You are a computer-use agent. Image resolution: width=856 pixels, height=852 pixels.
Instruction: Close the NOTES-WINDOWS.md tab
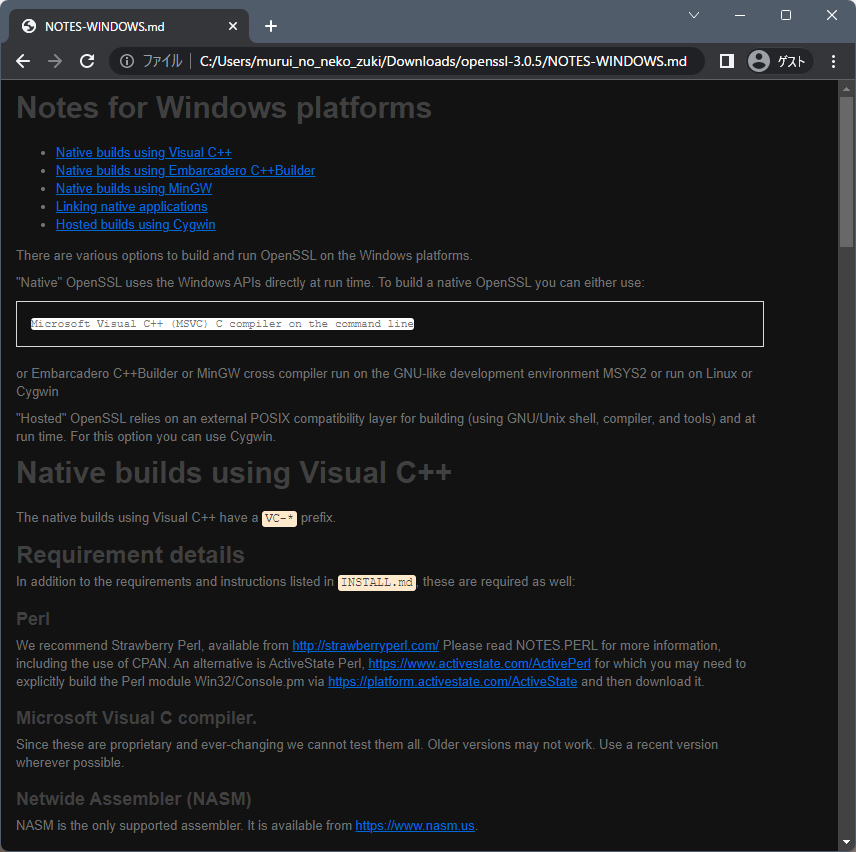point(233,26)
